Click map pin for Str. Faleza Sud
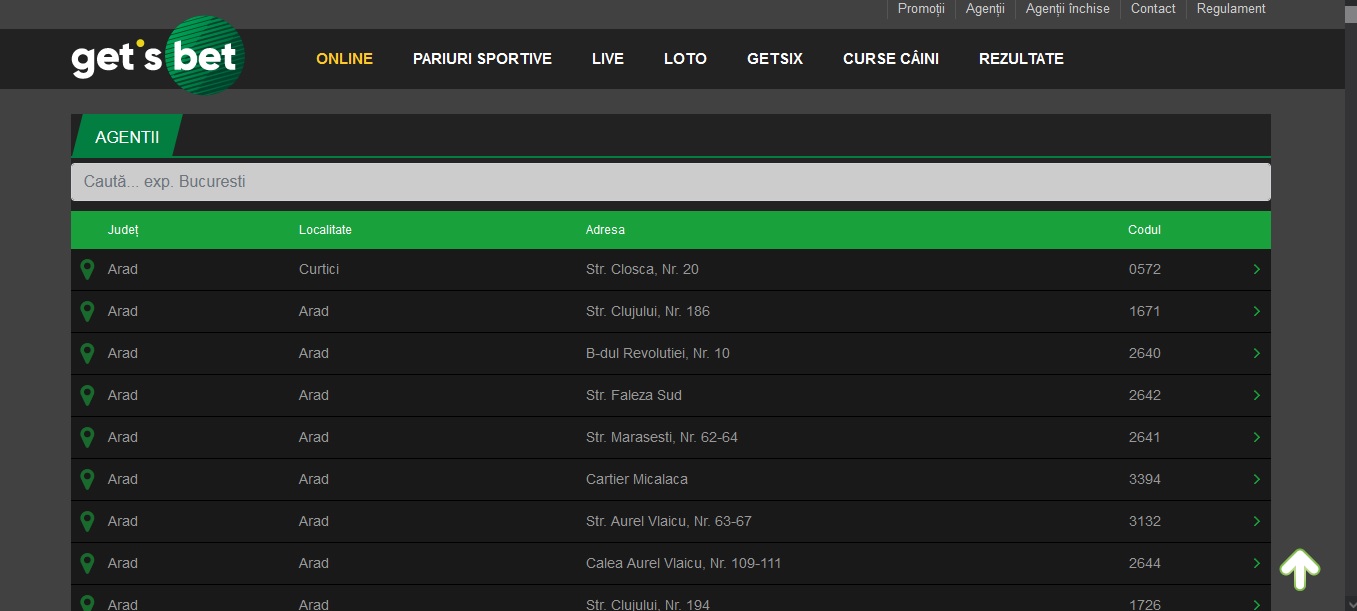1357x611 pixels. pyautogui.click(x=87, y=395)
